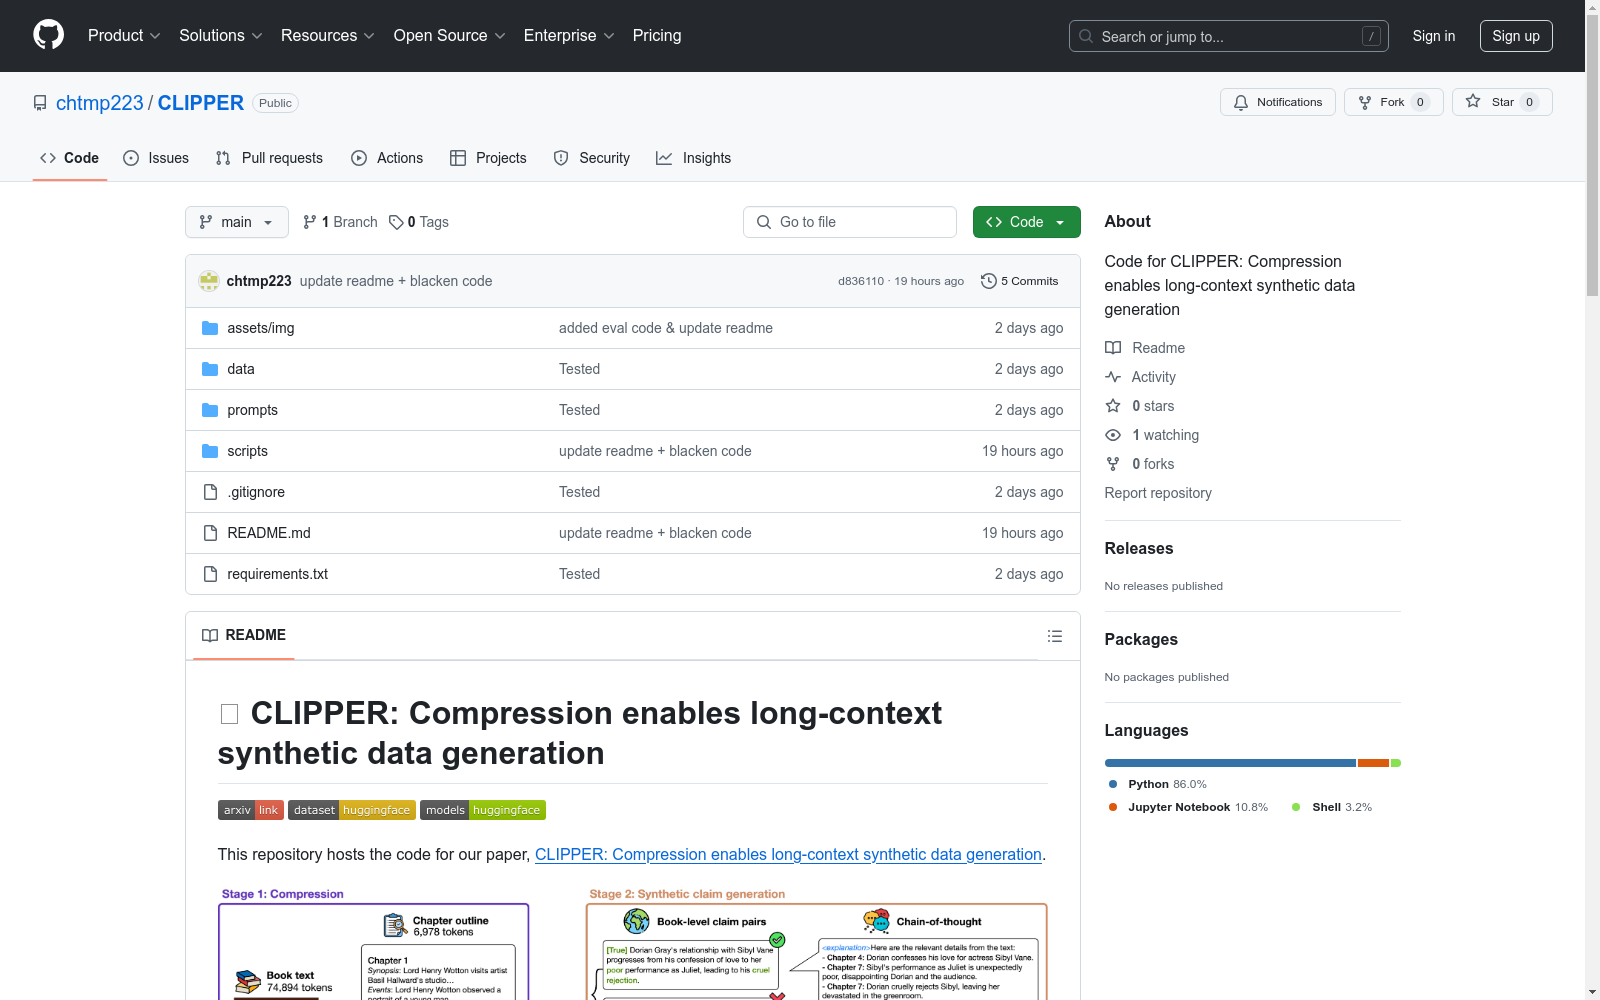The image size is (1600, 1000).
Task: Click the Pricing link in header
Action: (x=657, y=35)
